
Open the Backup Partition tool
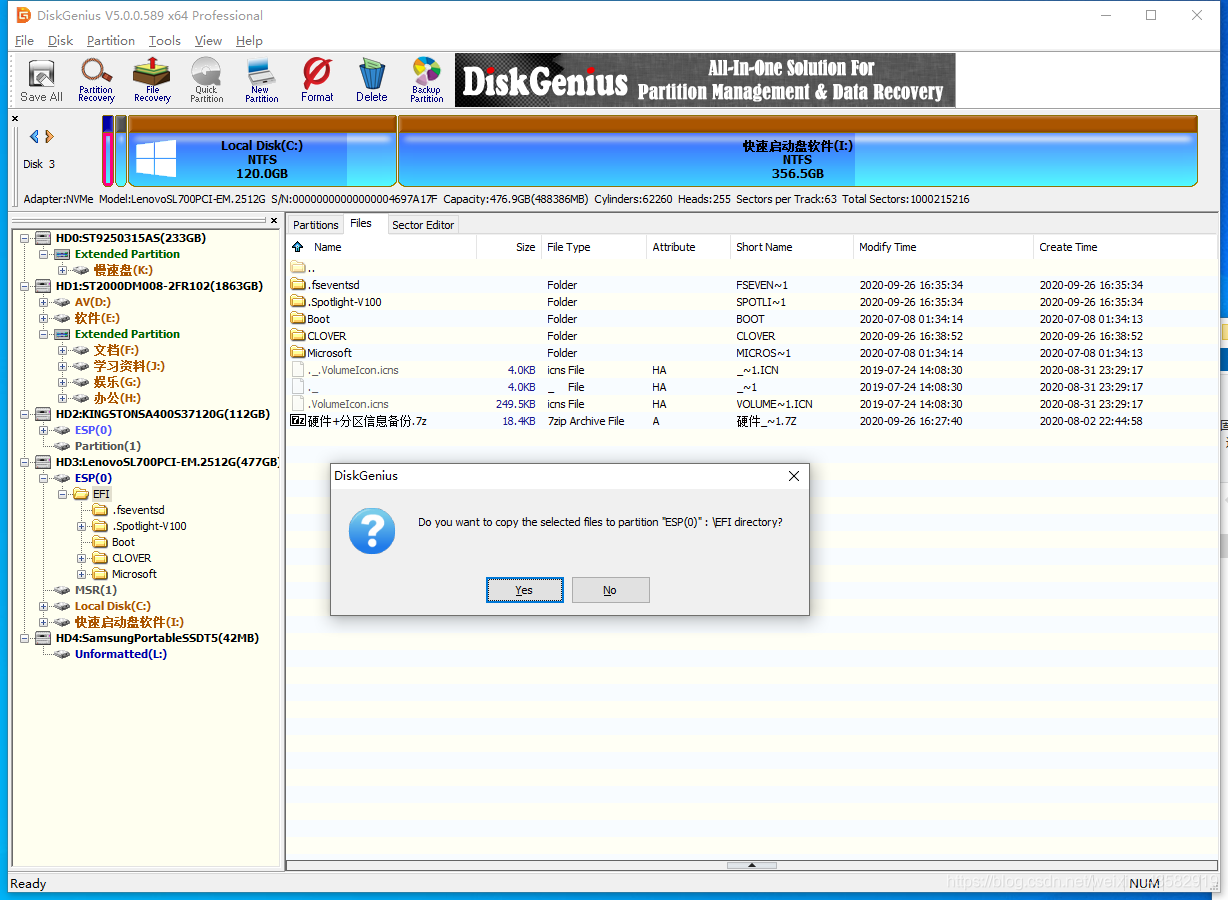(x=426, y=80)
